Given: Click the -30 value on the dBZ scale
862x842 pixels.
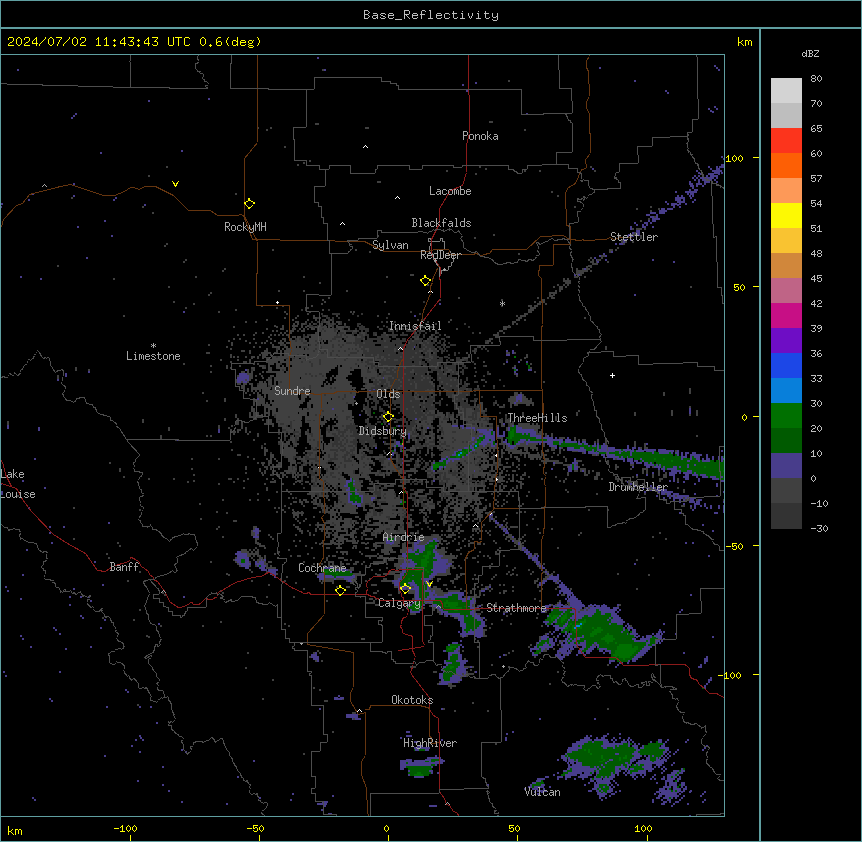Looking at the screenshot, I should tap(819, 528).
